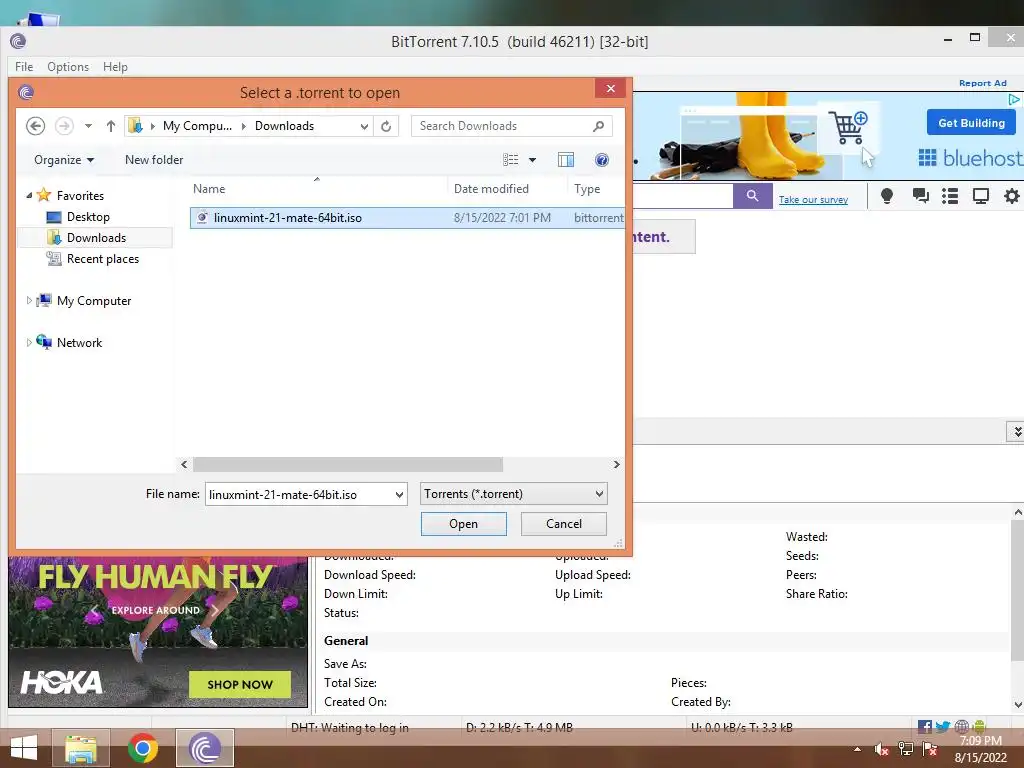Select Downloads in Favorites
1024x768 pixels.
[96, 238]
